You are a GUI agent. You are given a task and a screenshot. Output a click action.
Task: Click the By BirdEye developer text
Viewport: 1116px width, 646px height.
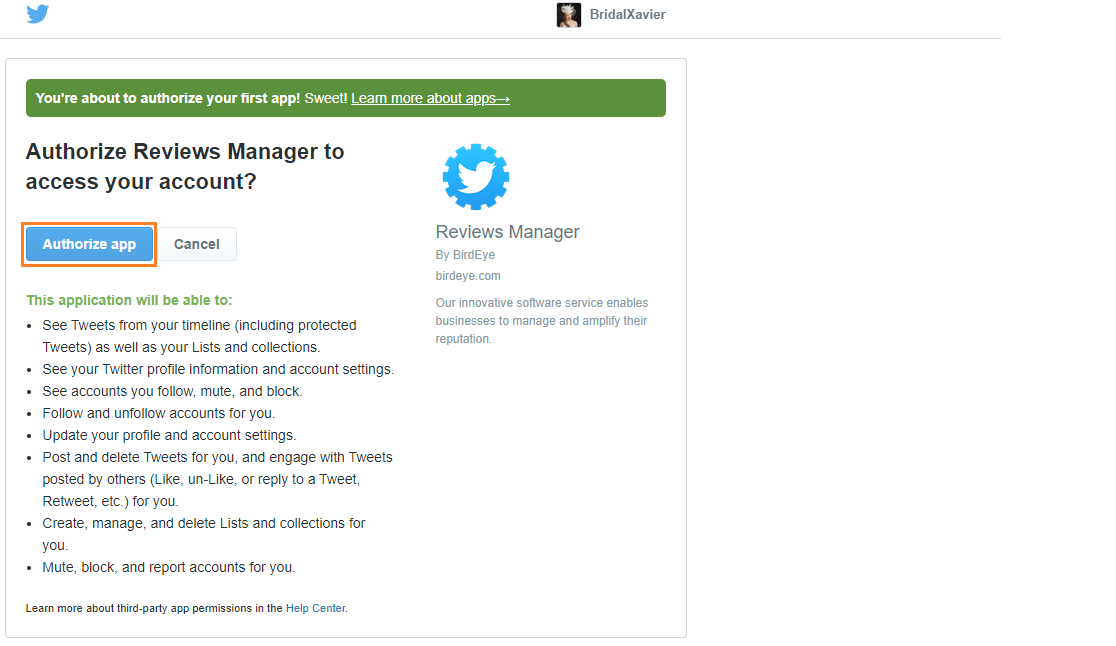pos(465,255)
